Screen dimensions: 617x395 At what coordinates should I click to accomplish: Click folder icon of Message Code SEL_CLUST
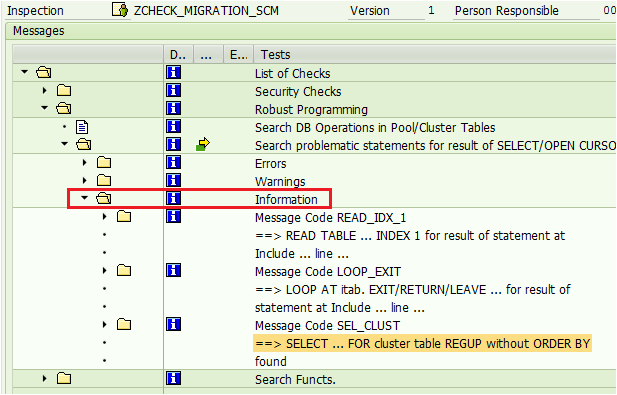tap(124, 324)
